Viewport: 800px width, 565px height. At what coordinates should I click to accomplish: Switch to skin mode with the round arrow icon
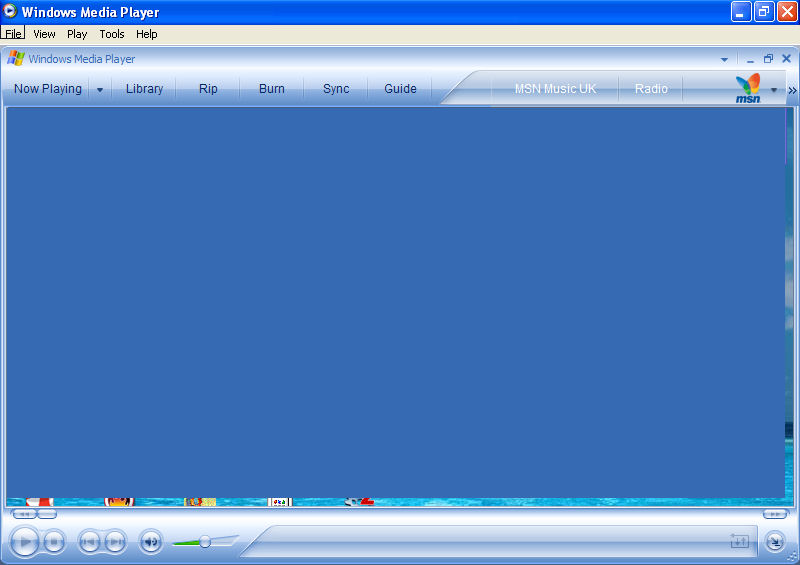(775, 541)
